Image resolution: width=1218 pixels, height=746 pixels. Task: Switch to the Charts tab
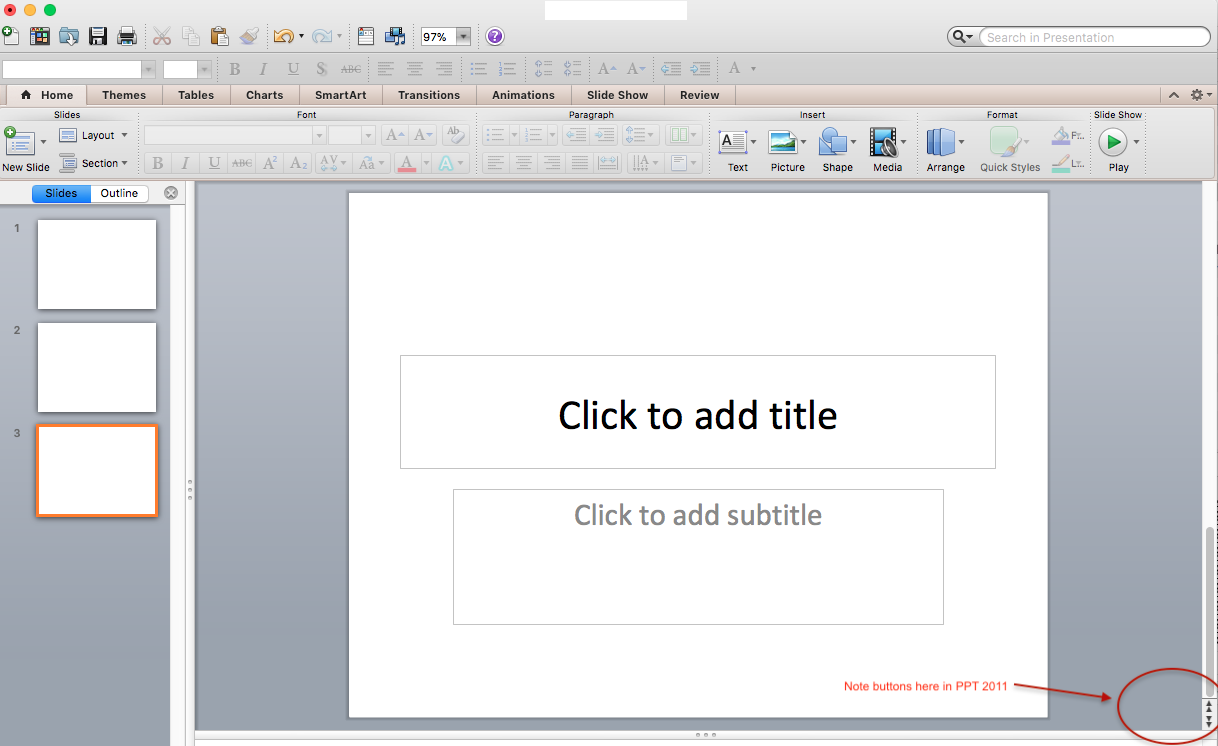click(265, 95)
